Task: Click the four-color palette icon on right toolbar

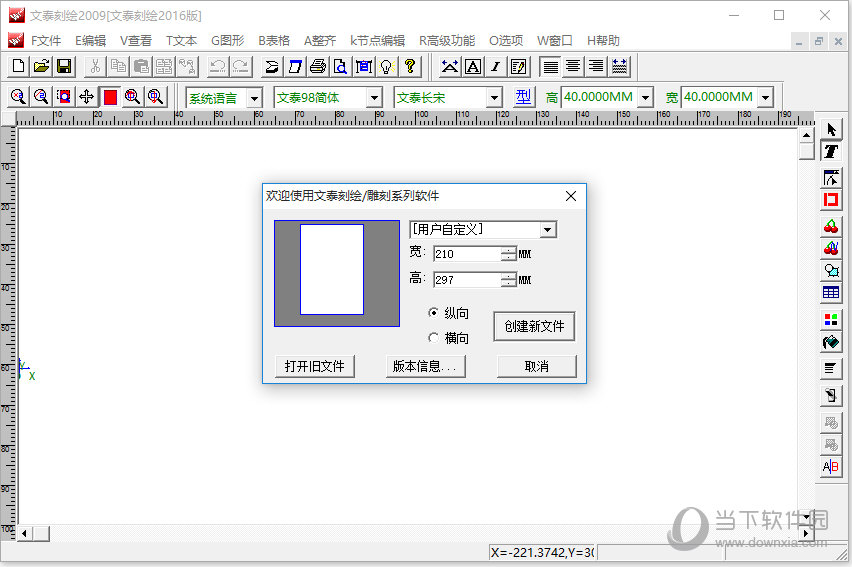Action: point(831,320)
